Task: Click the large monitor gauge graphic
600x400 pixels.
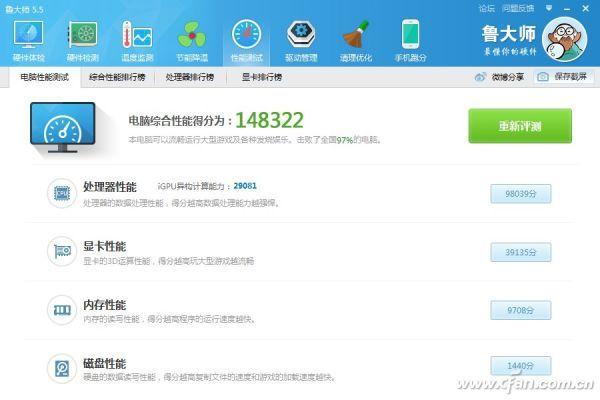Action: (x=63, y=127)
